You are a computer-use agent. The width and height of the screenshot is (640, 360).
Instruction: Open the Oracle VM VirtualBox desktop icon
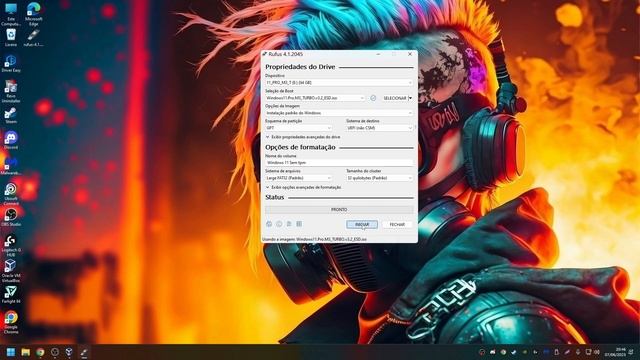[x=11, y=271]
